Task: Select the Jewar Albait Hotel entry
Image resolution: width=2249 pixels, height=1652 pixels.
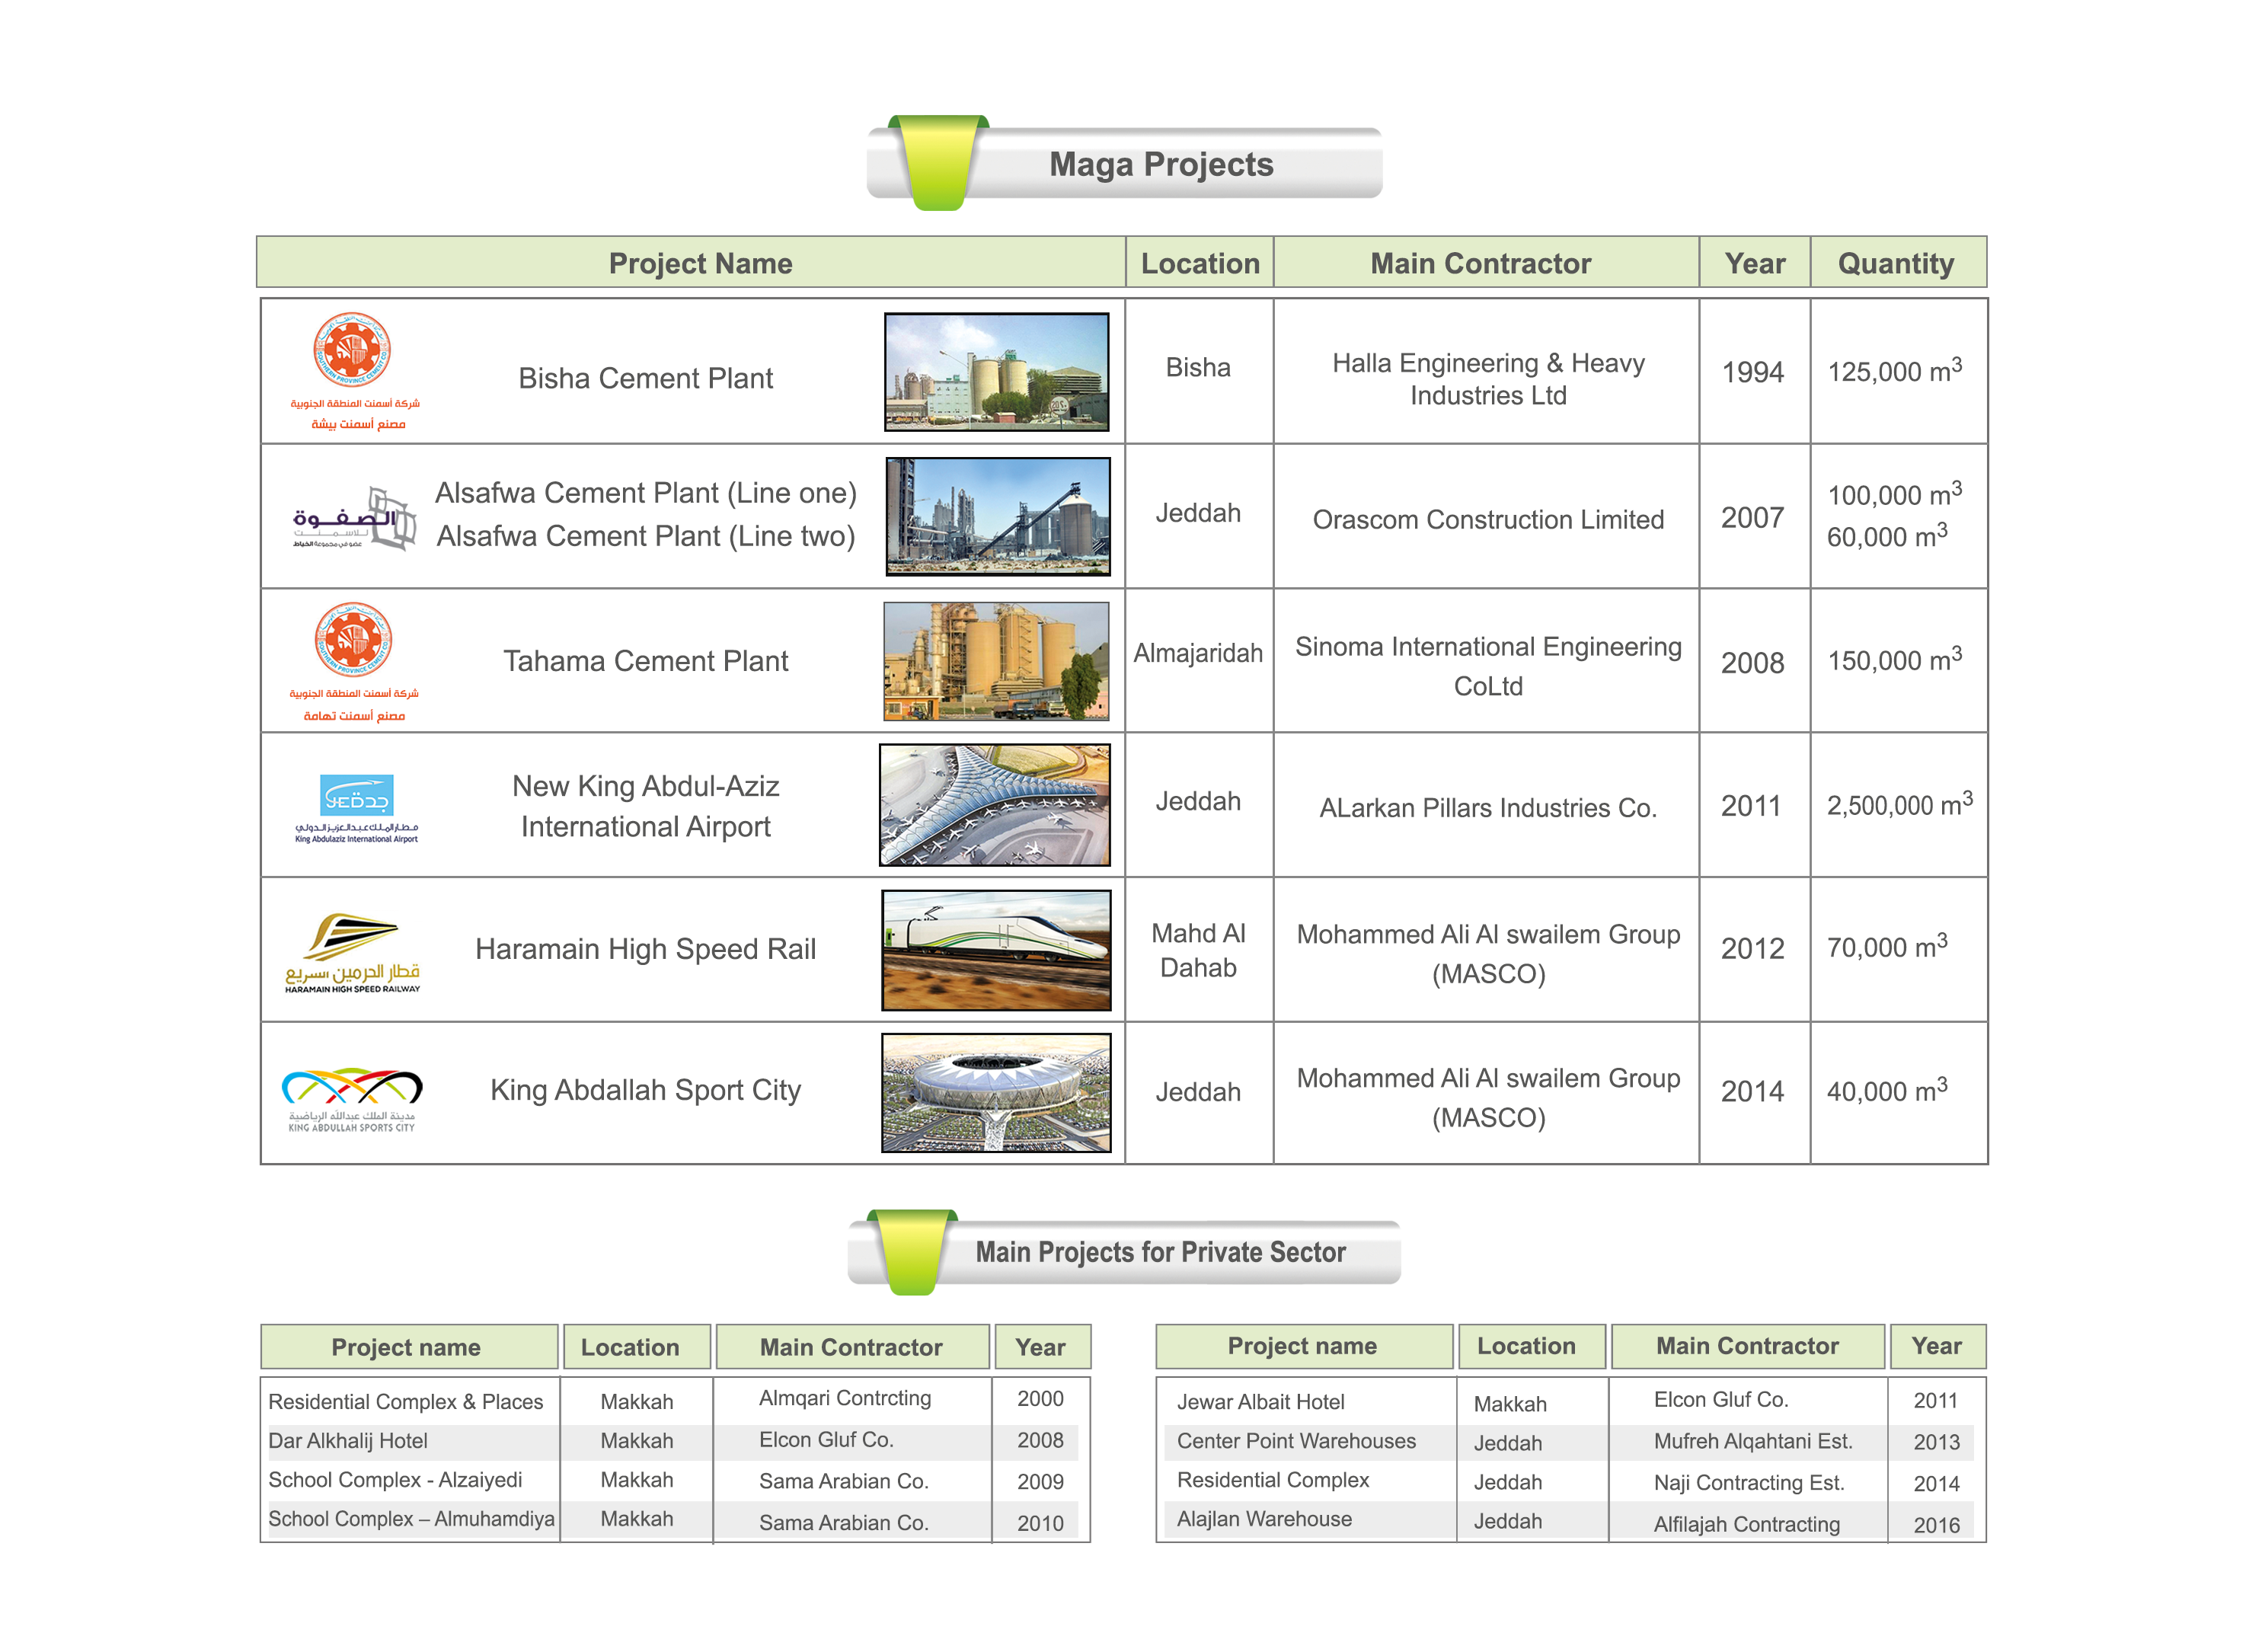Action: (x=1260, y=1401)
